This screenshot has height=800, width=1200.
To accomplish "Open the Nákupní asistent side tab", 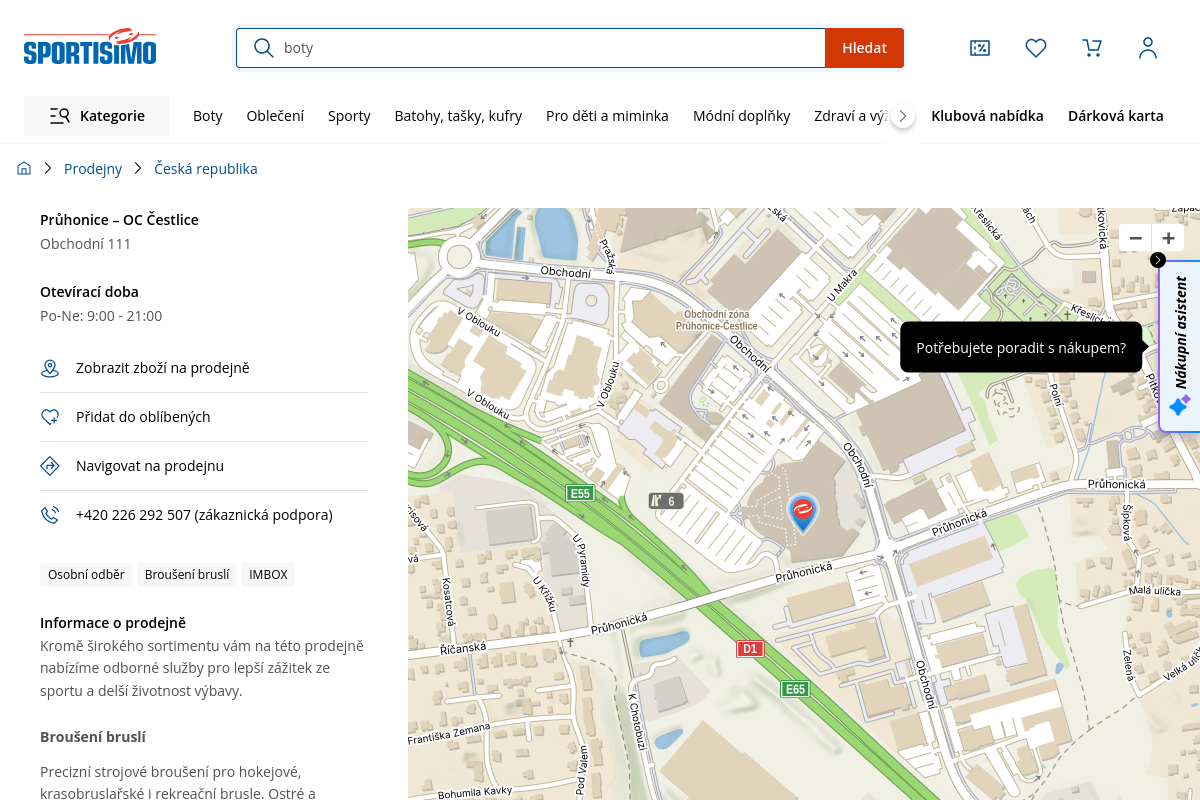I will (x=1180, y=346).
